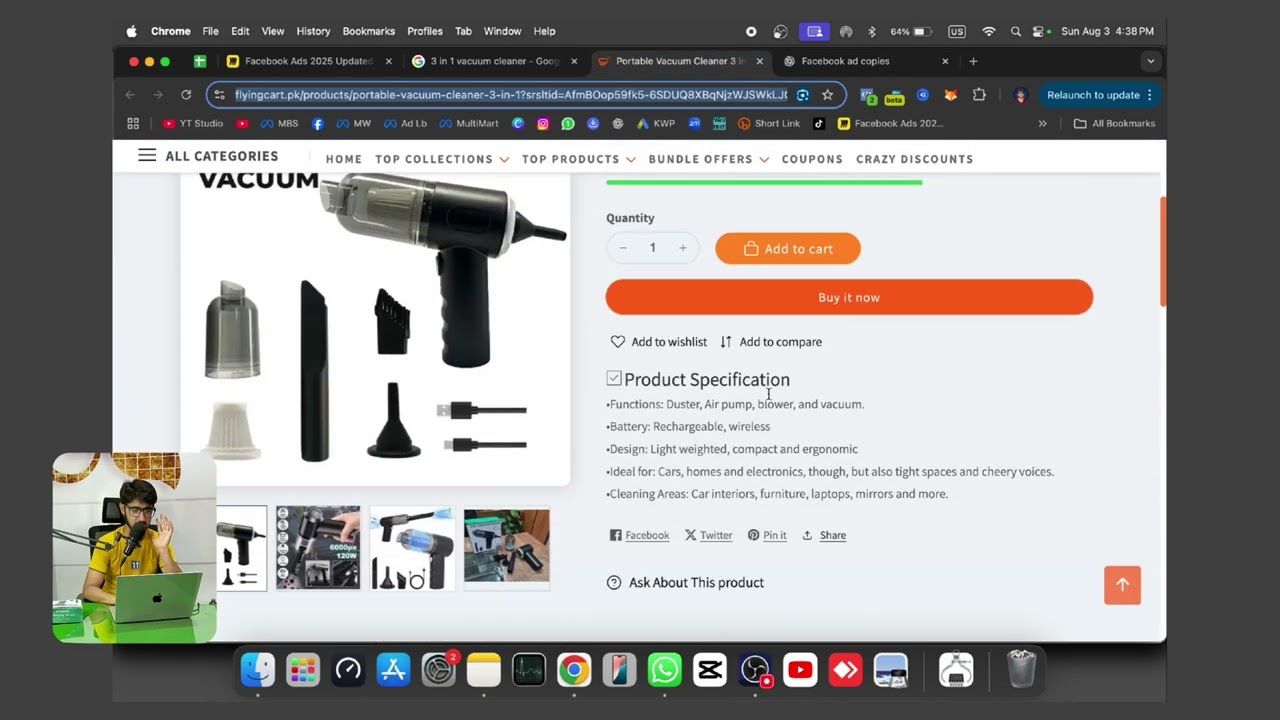
Task: Open All Bookmarks folder
Action: [x=1114, y=124]
